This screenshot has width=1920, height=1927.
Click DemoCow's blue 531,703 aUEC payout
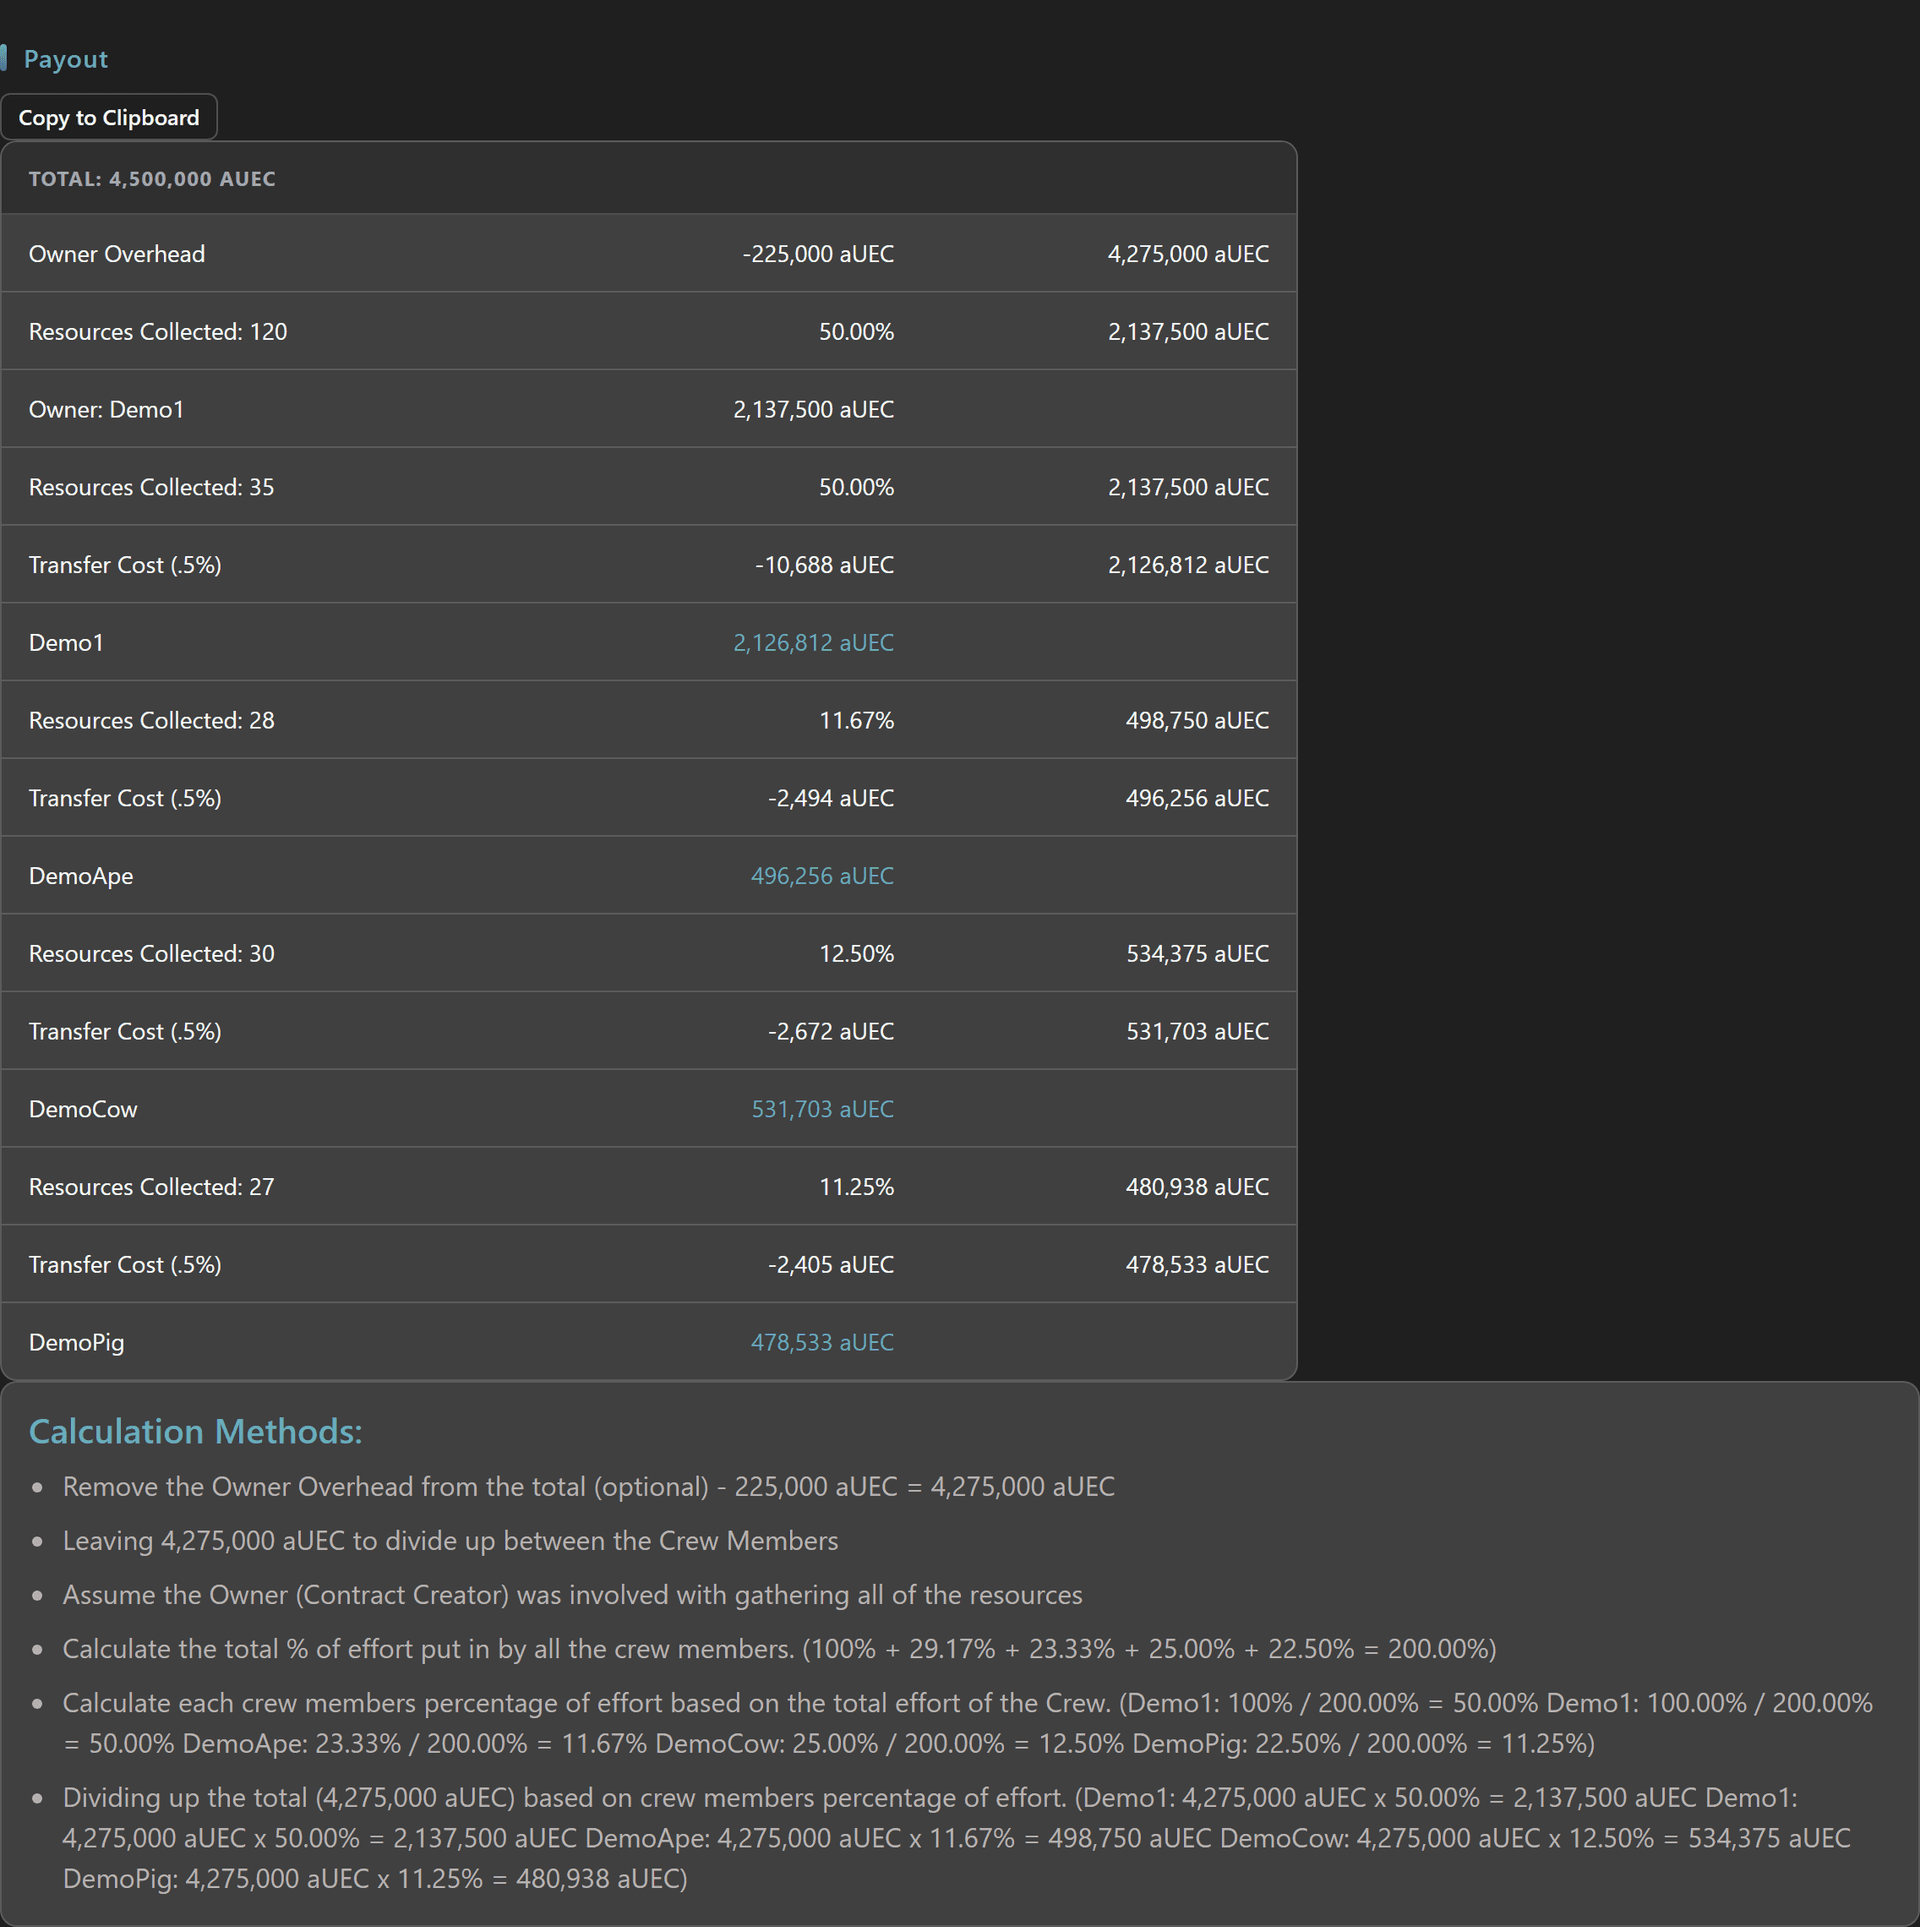(823, 1109)
